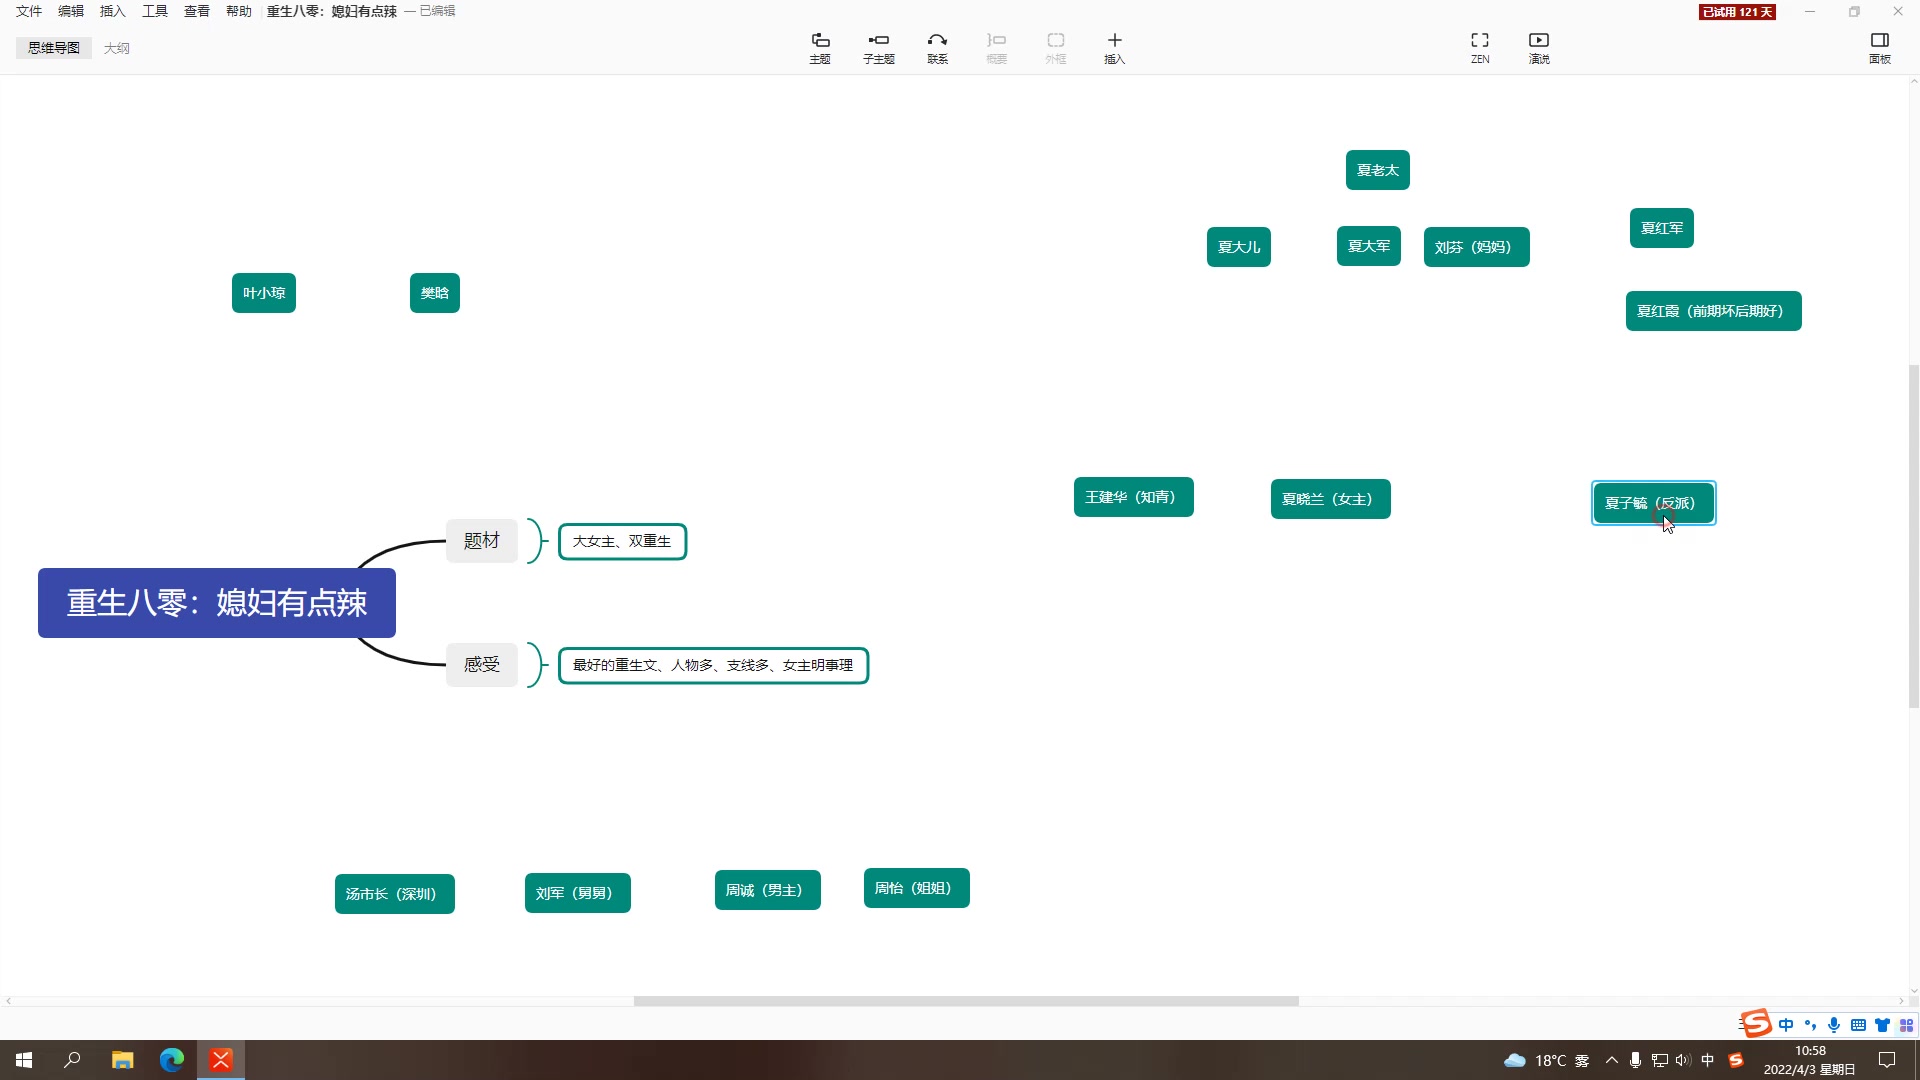The height and width of the screenshot is (1080, 1920).
Task: Select the 夏红霞（前期坏后期好） topic
Action: 1714,311
